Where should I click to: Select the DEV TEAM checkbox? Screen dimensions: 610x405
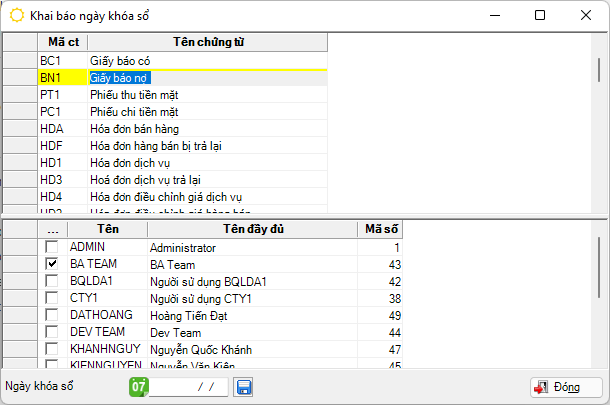click(x=52, y=332)
